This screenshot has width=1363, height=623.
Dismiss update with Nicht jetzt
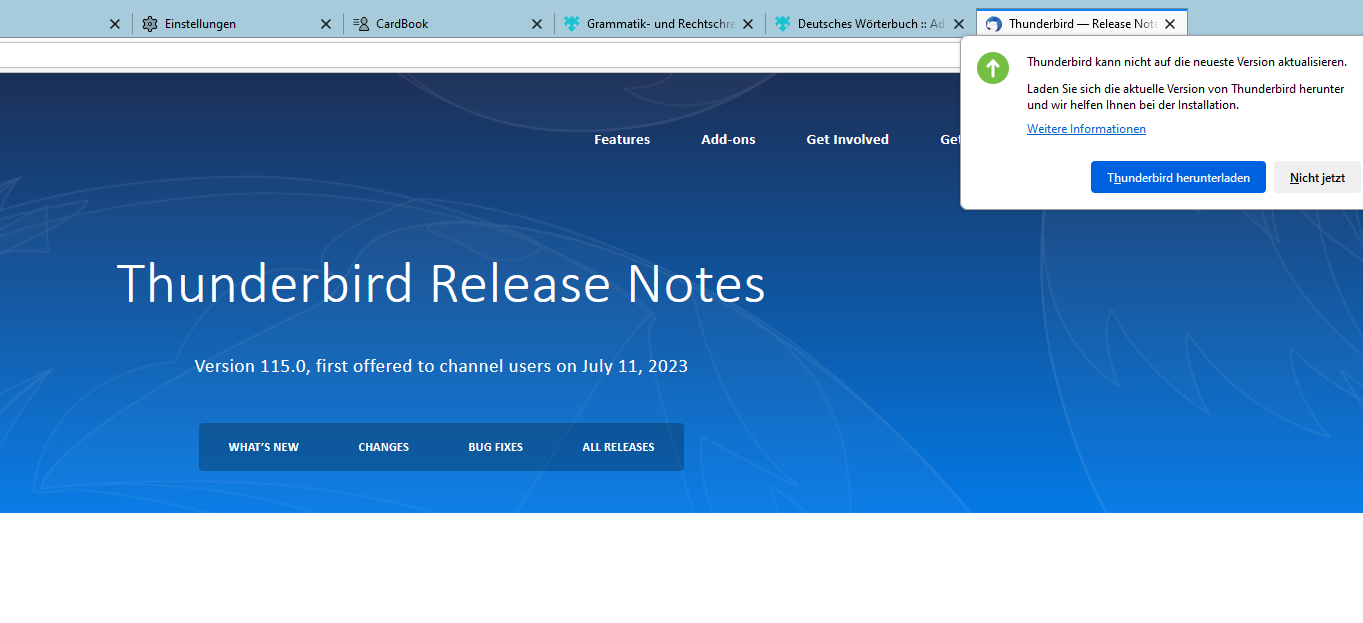click(1317, 177)
